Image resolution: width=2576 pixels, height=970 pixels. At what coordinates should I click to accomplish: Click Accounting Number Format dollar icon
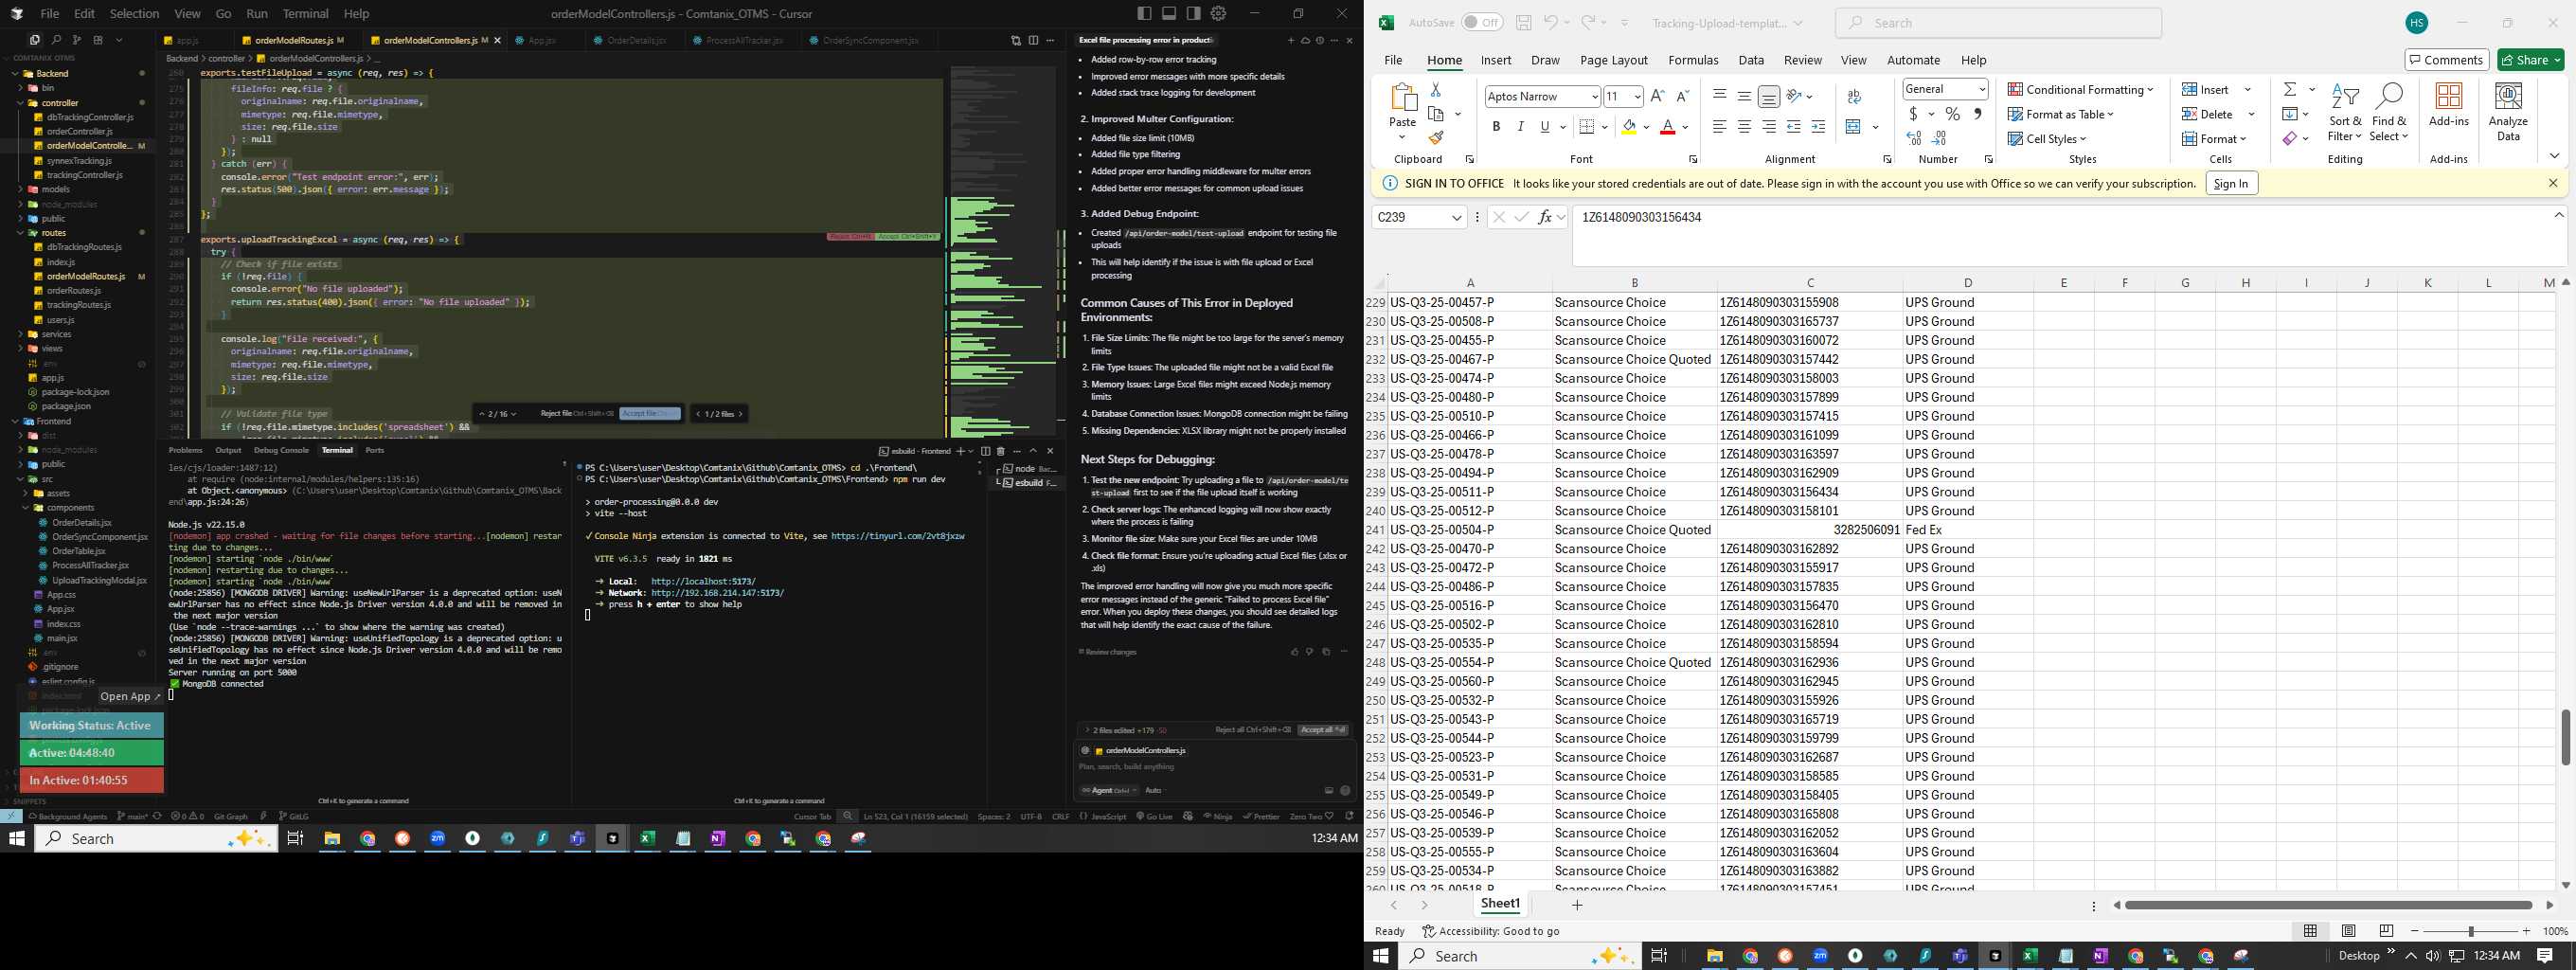1913,114
